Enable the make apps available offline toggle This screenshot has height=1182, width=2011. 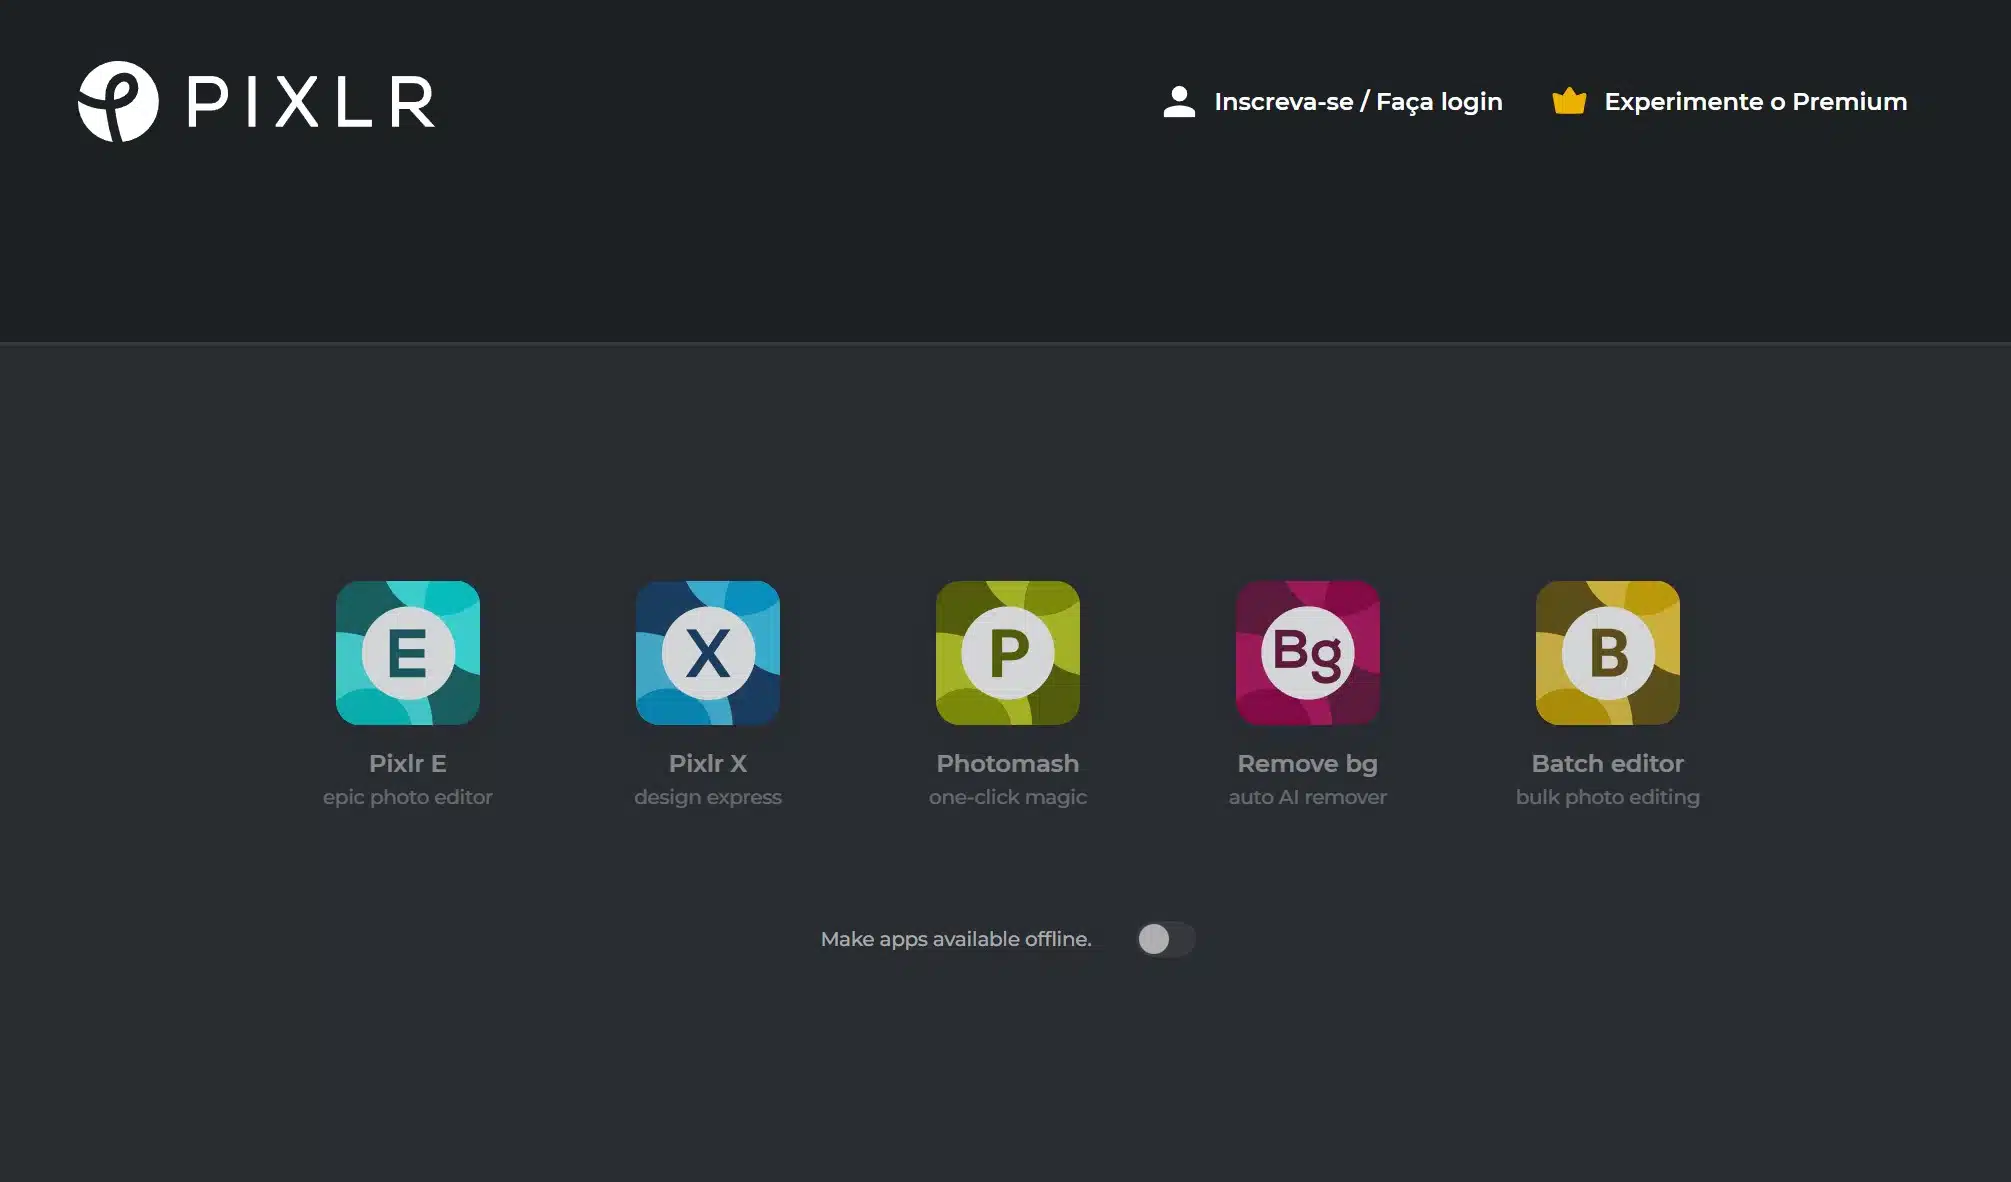coord(1165,939)
